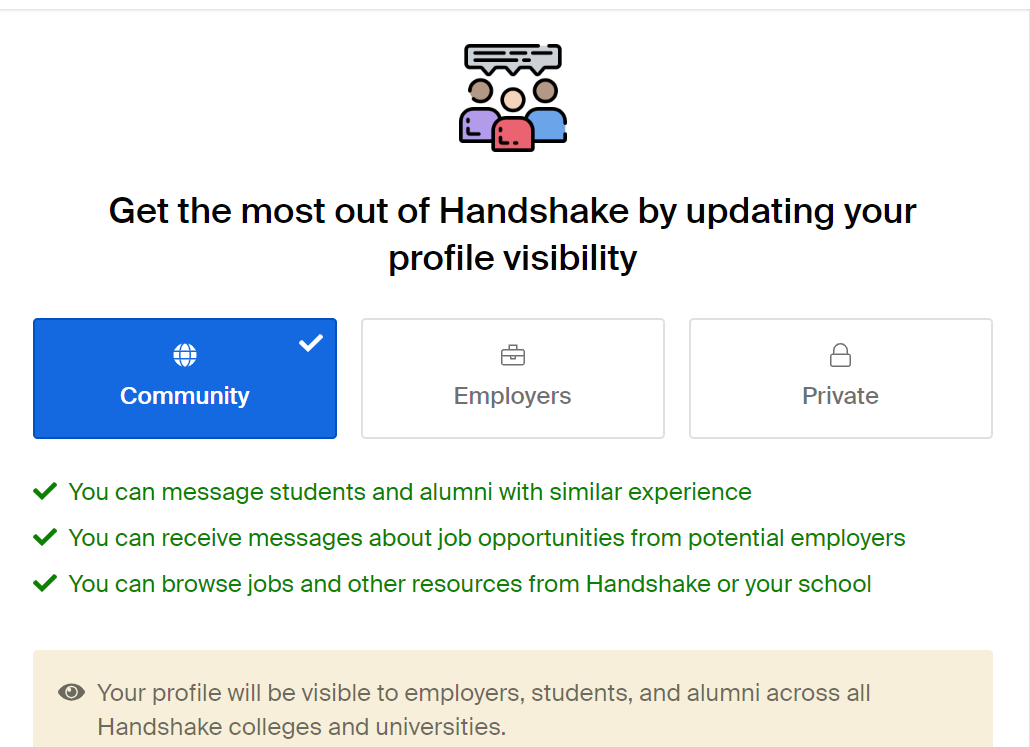This screenshot has width=1030, height=747.
Task: Click the green checkmark beside the messaging students benefit
Action: coord(45,490)
